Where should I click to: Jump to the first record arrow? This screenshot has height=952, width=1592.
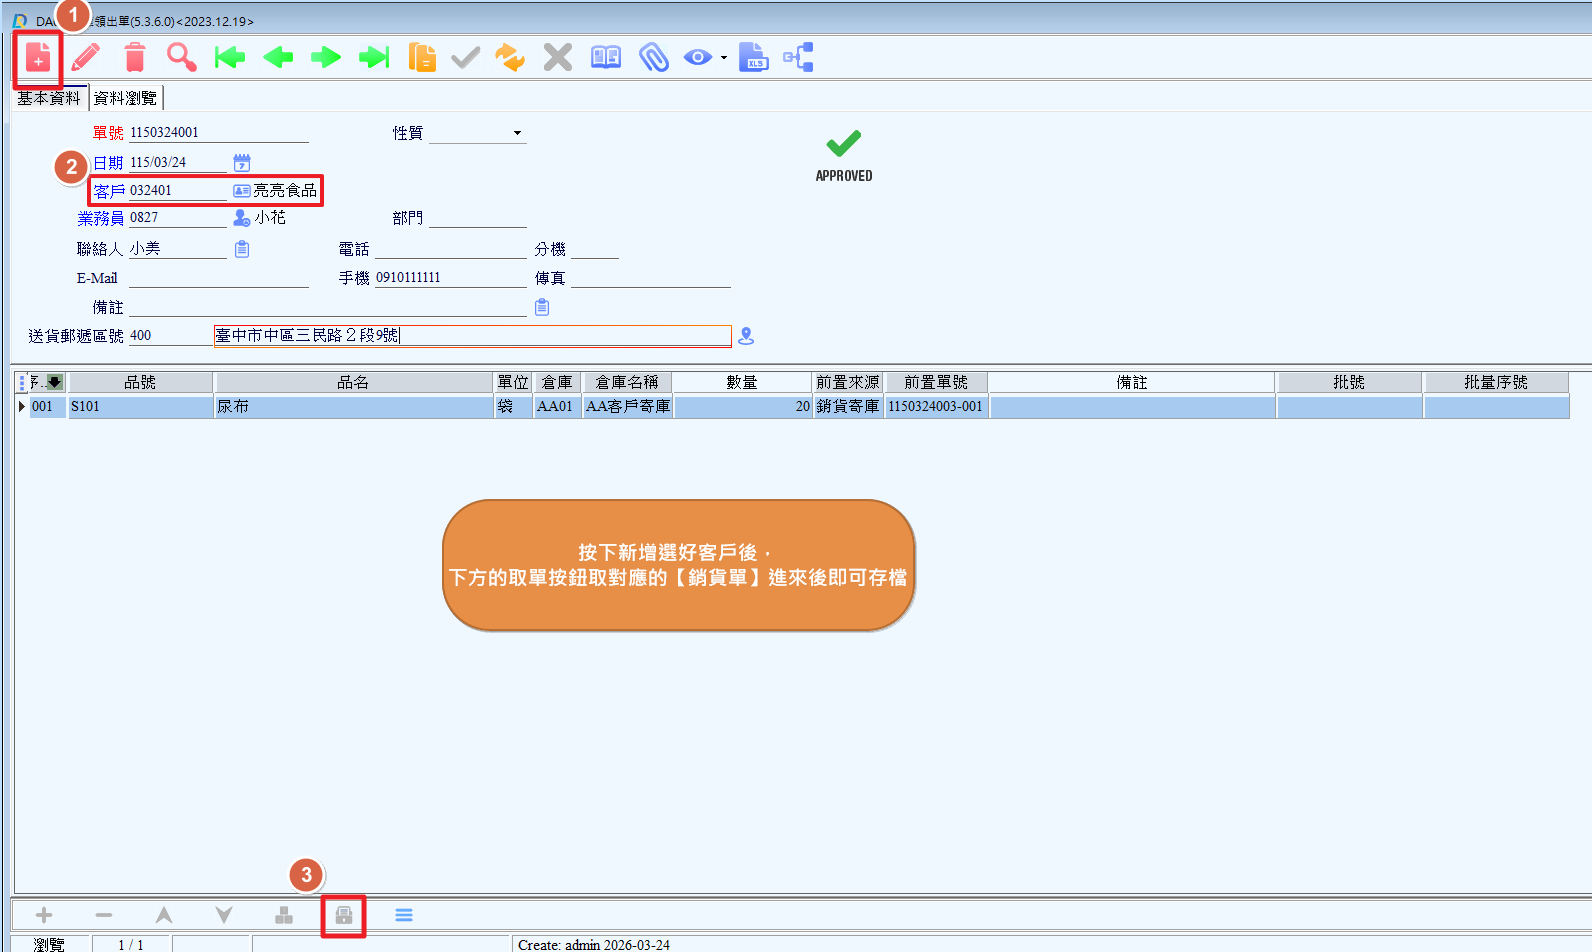[230, 58]
